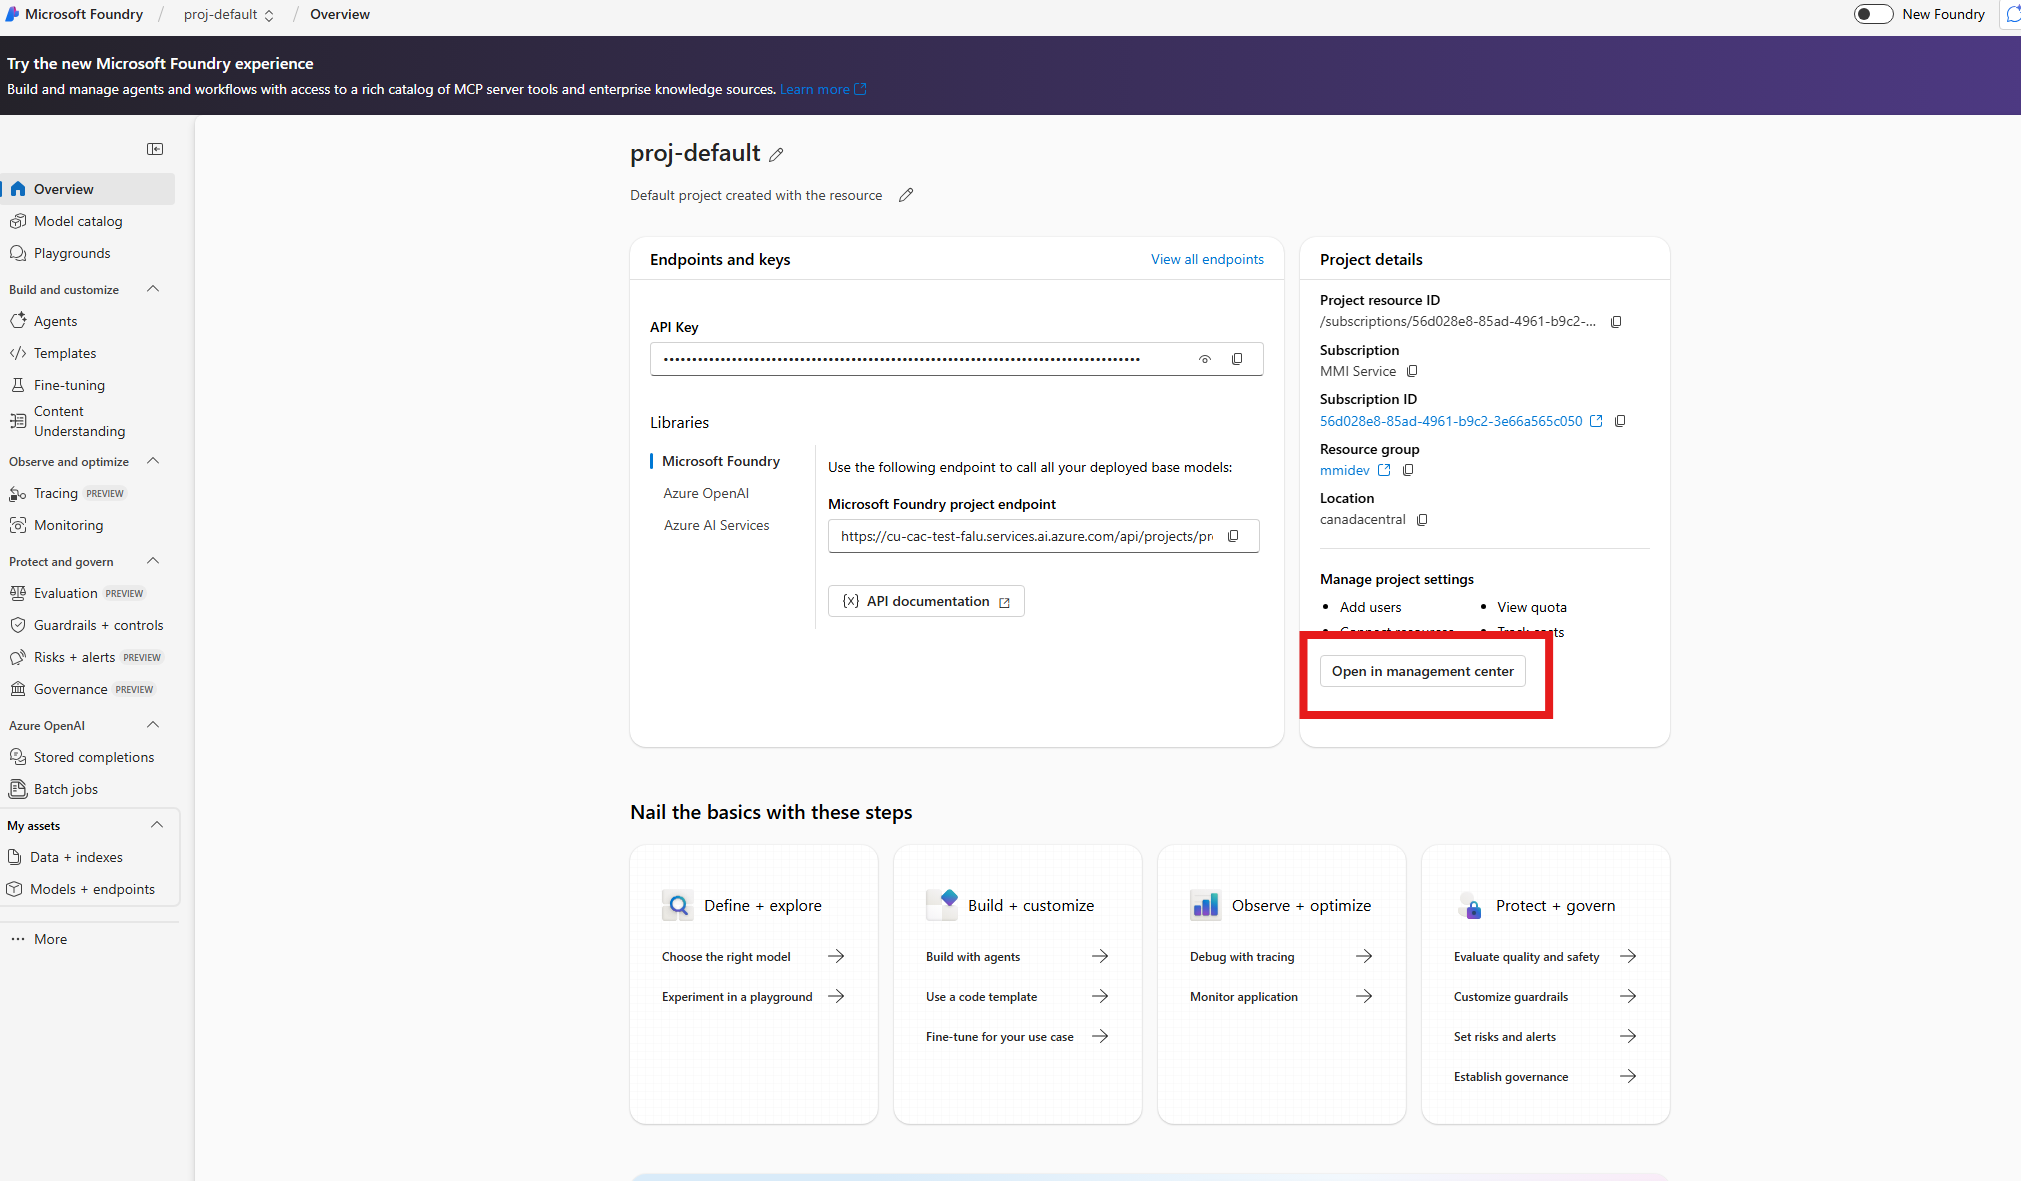Copy the canadacentral location
This screenshot has width=2021, height=1181.
click(x=1422, y=519)
